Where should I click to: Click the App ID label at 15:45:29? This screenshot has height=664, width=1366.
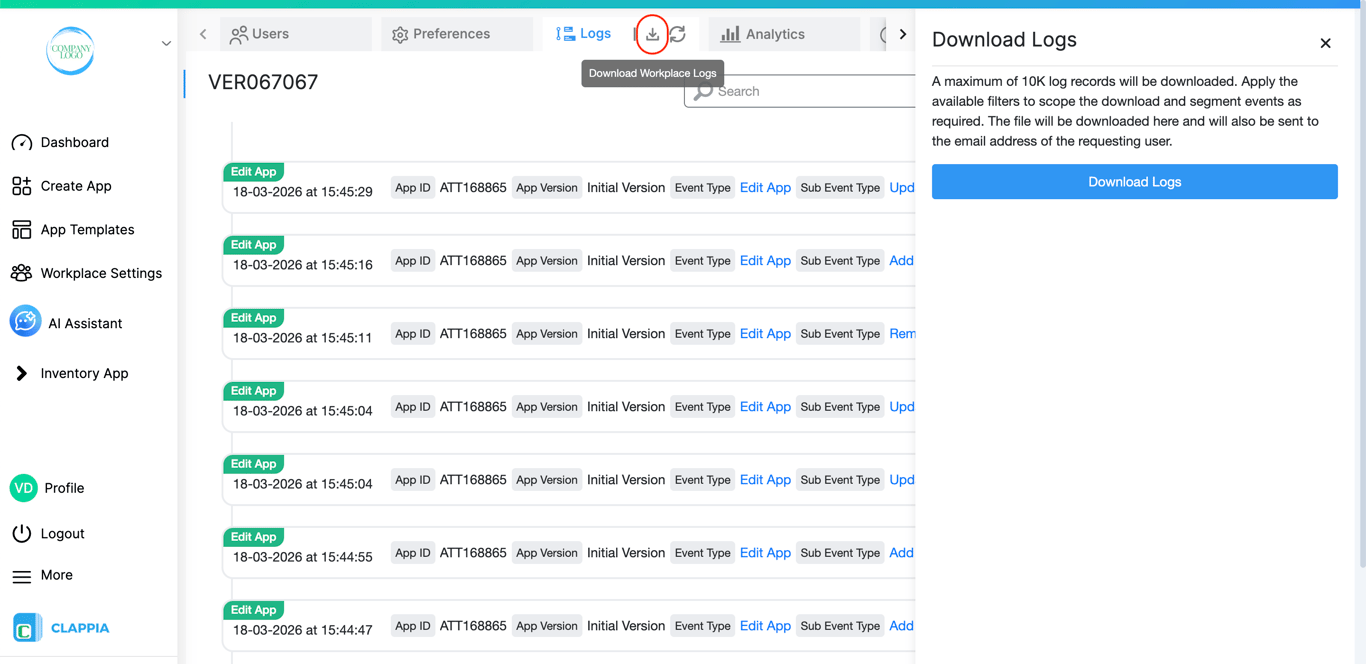[413, 188]
